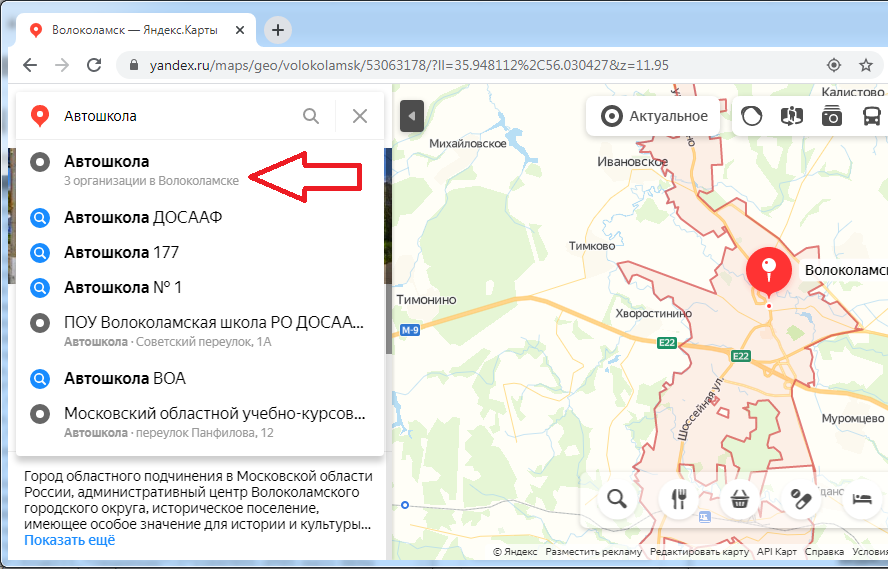Click the magnifier search icon in search box

tap(311, 116)
